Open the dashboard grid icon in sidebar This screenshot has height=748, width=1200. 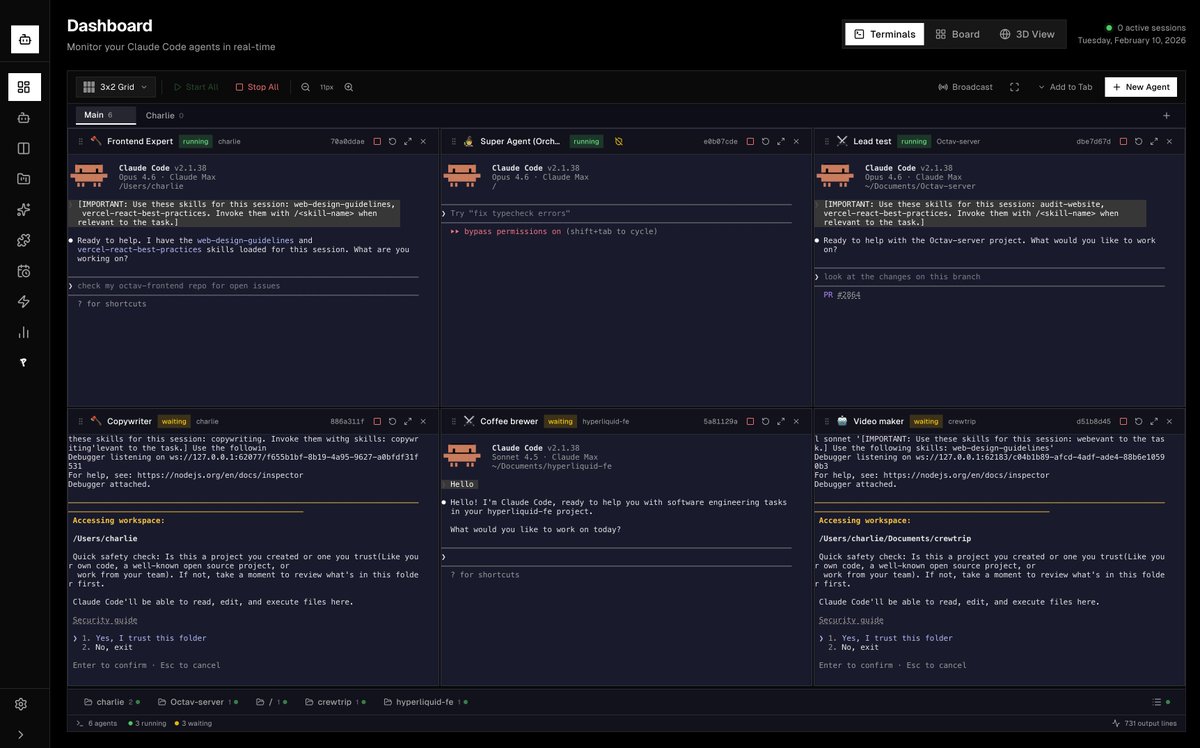pos(24,87)
